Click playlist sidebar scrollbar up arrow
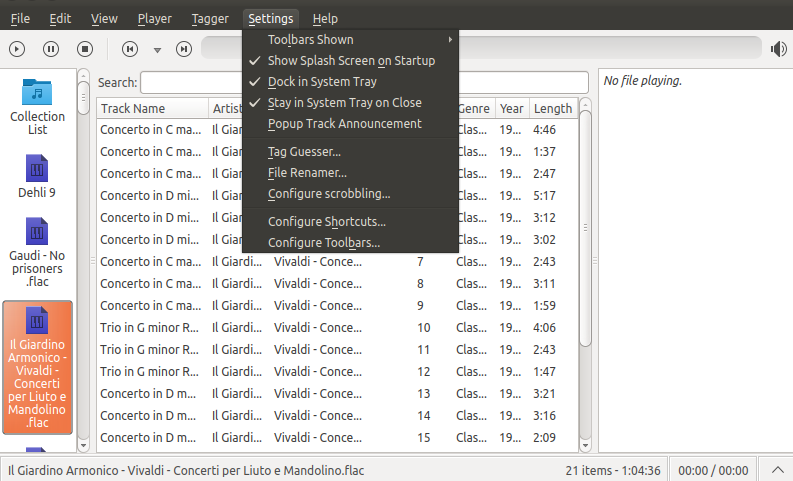Screen dimensions: 793x481 click(x=83, y=75)
